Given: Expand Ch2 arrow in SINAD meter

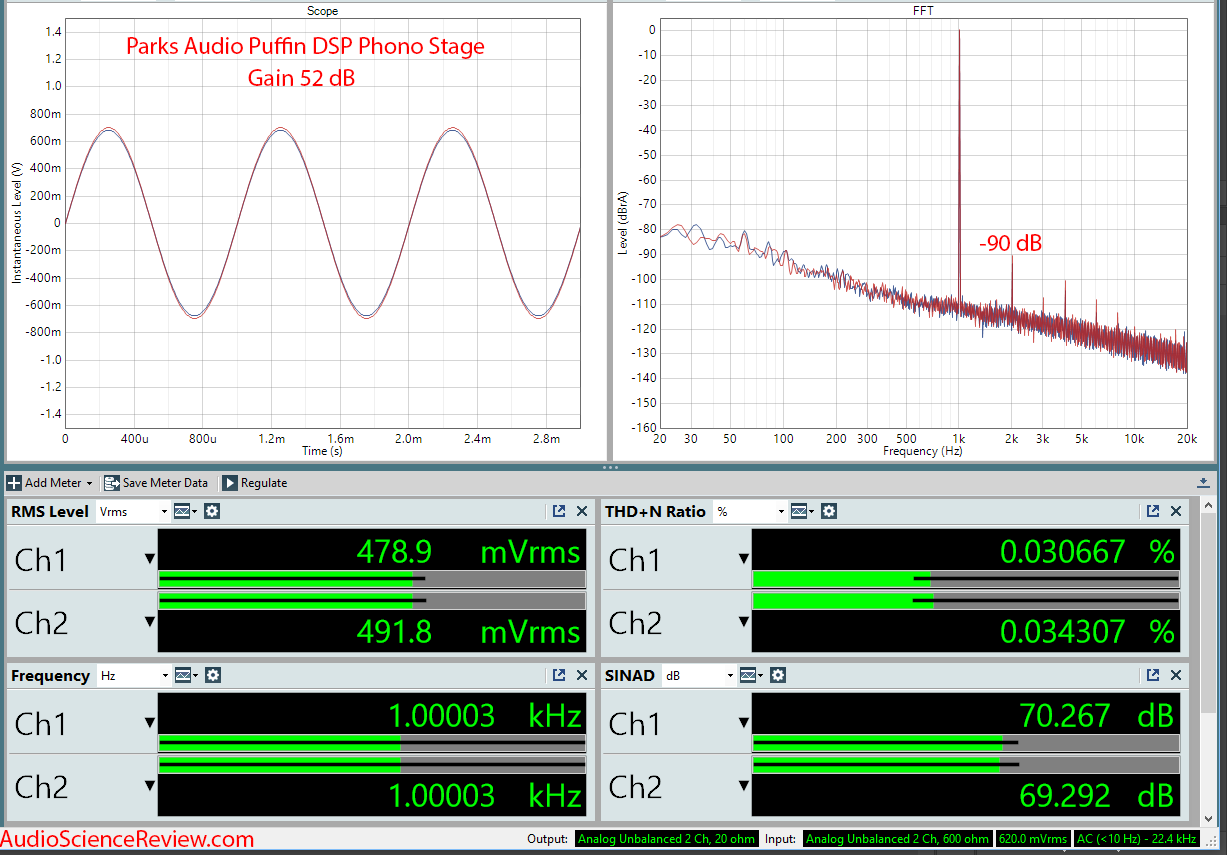Looking at the screenshot, I should [744, 786].
